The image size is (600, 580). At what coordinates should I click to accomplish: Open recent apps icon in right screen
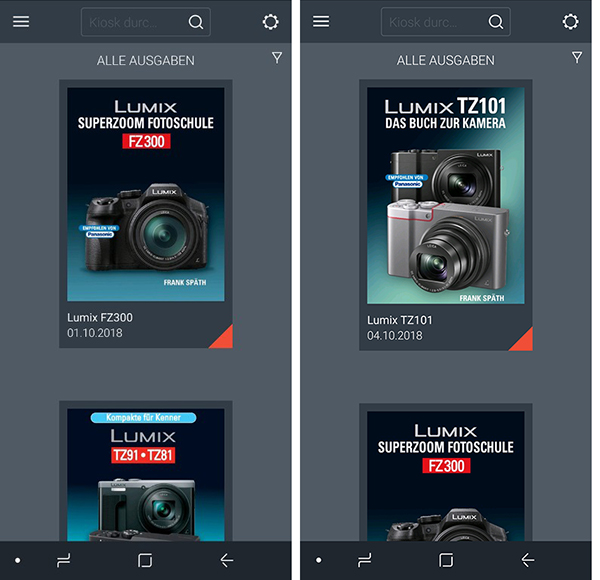tap(364, 560)
